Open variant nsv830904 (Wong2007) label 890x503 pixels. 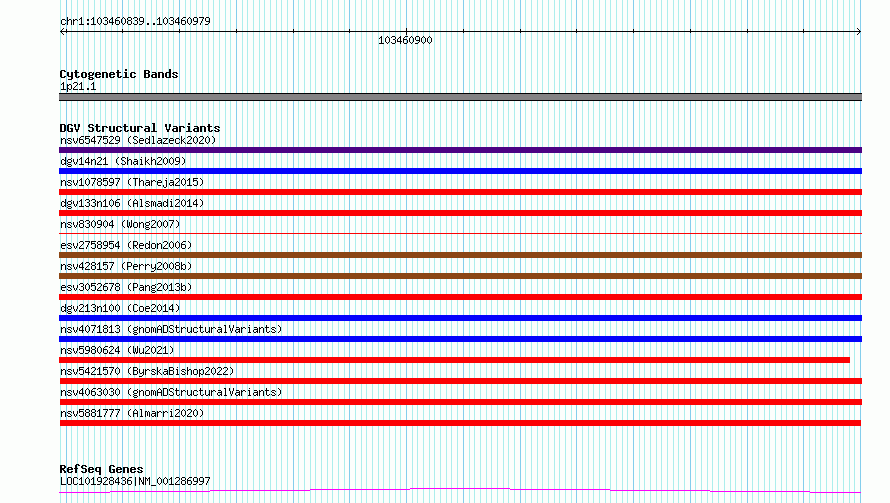[120, 224]
